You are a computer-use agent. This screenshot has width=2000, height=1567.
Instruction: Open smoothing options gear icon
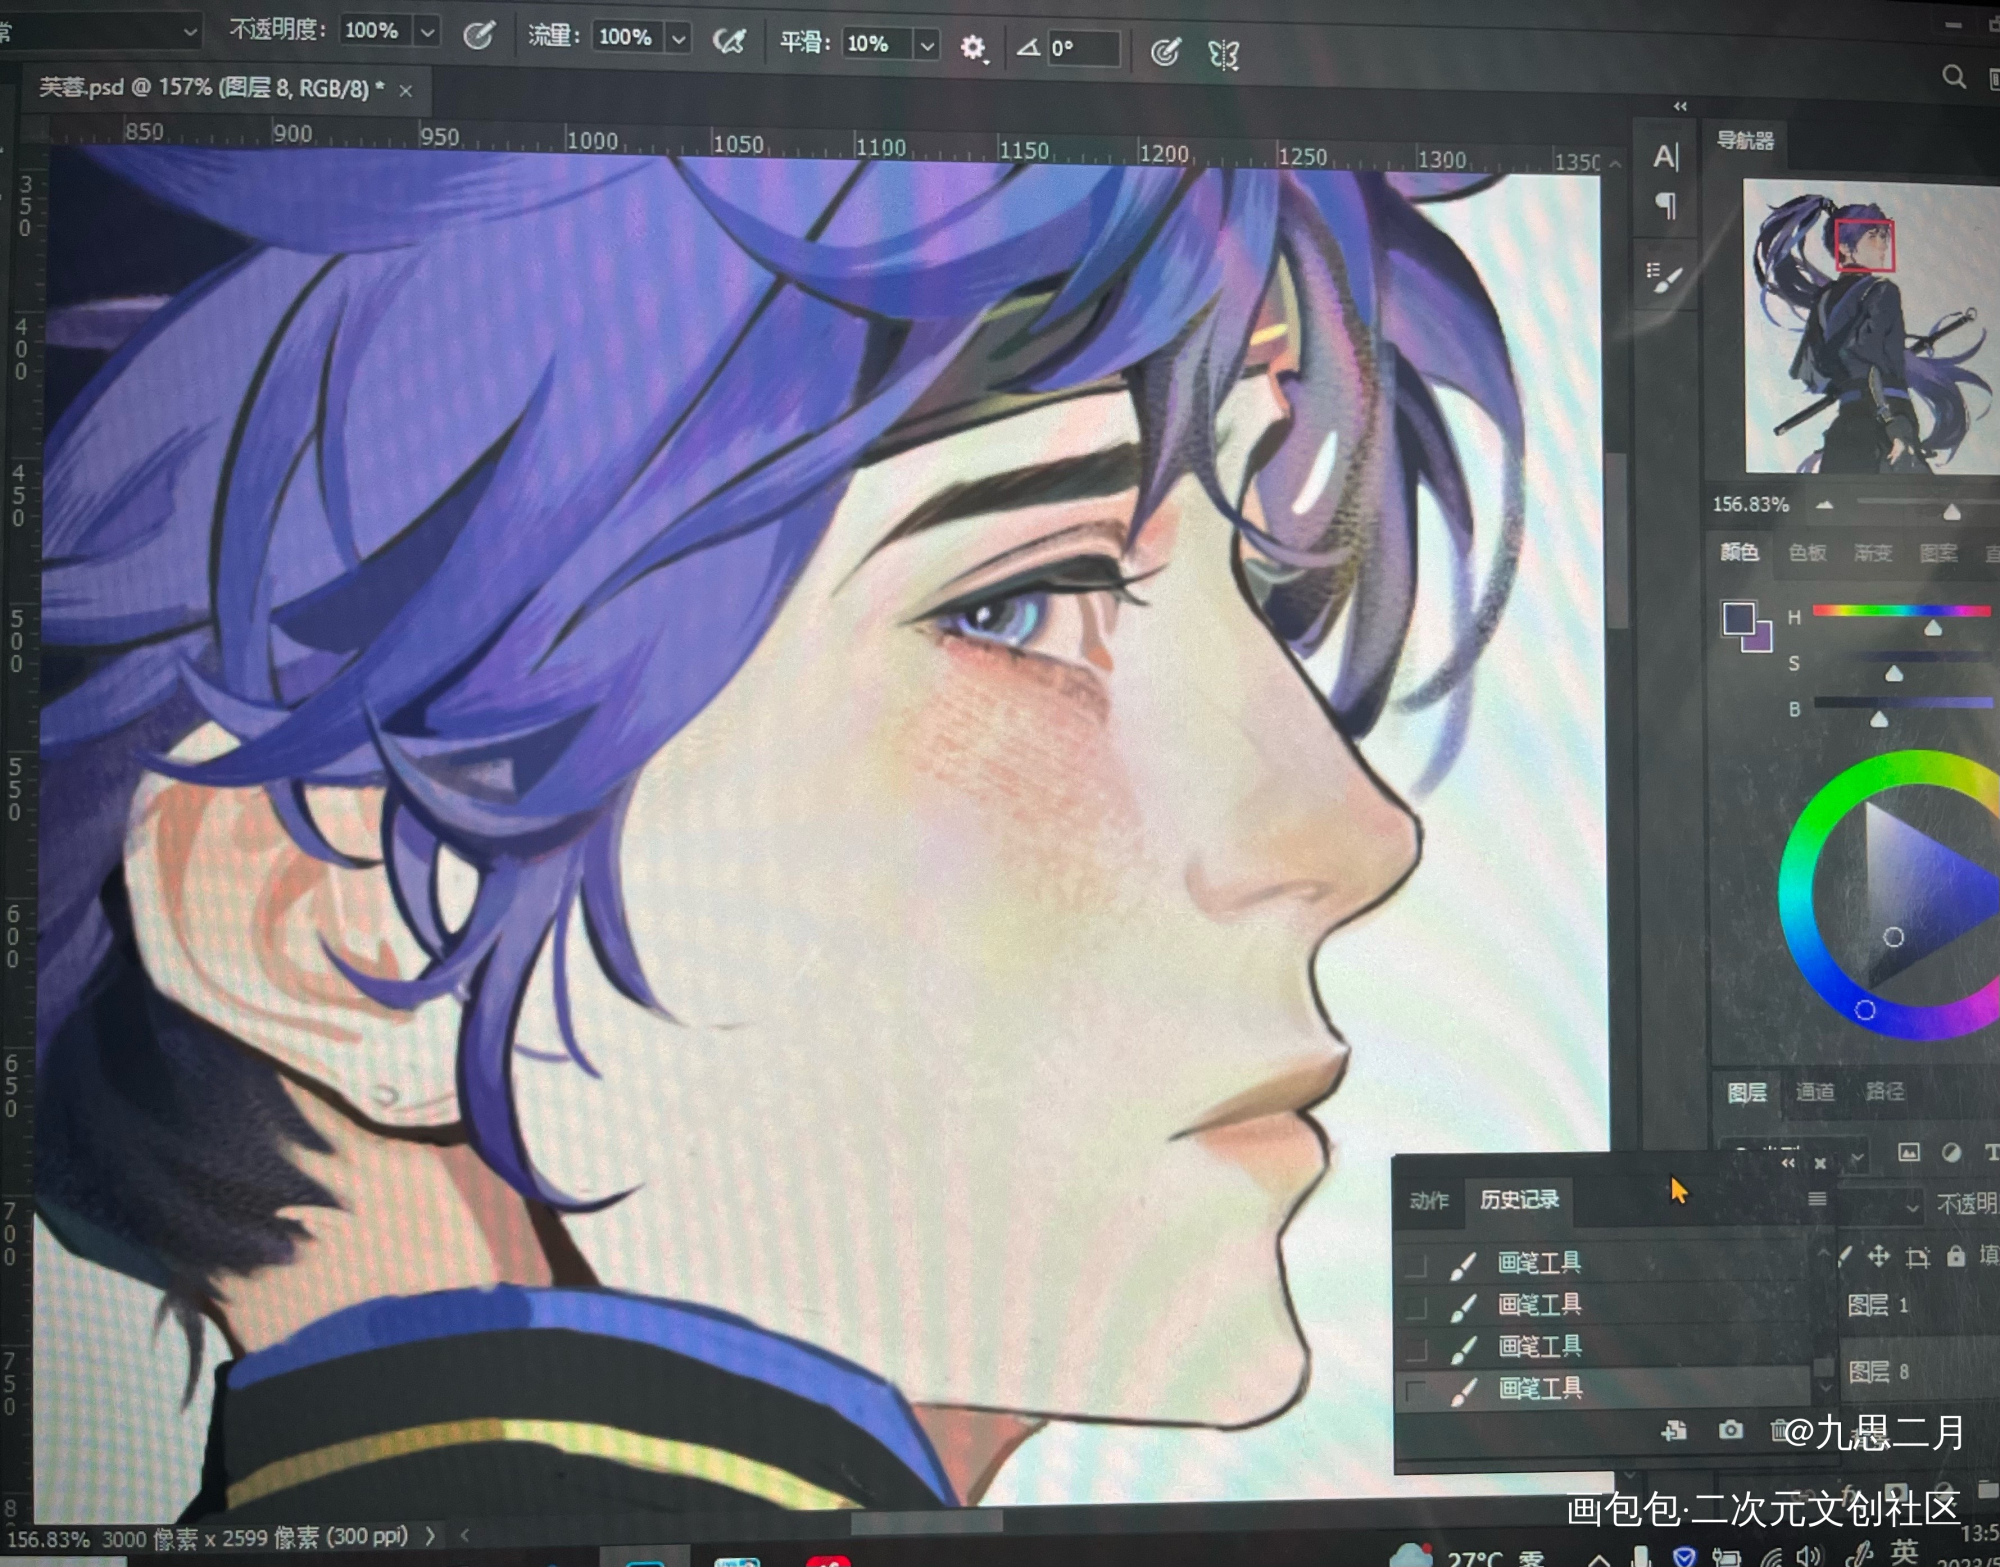point(972,47)
